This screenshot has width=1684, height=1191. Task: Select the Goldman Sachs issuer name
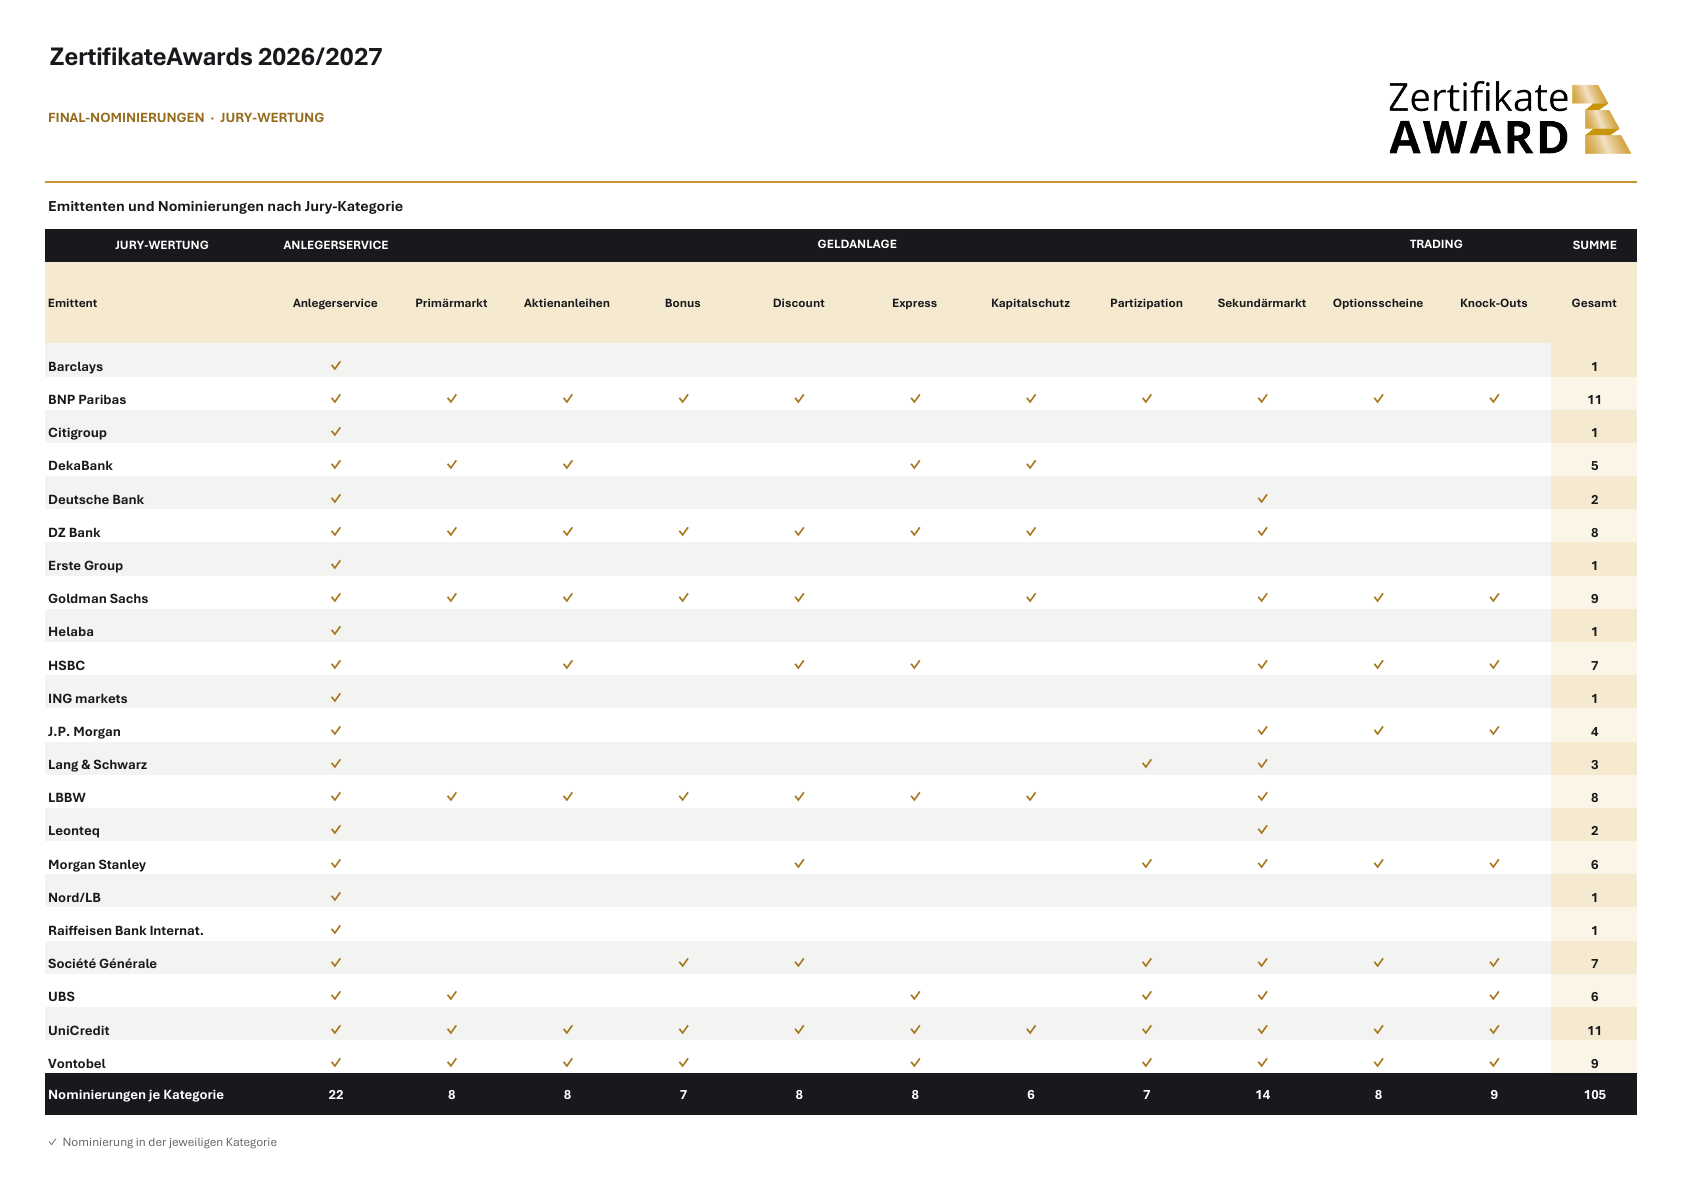[98, 599]
